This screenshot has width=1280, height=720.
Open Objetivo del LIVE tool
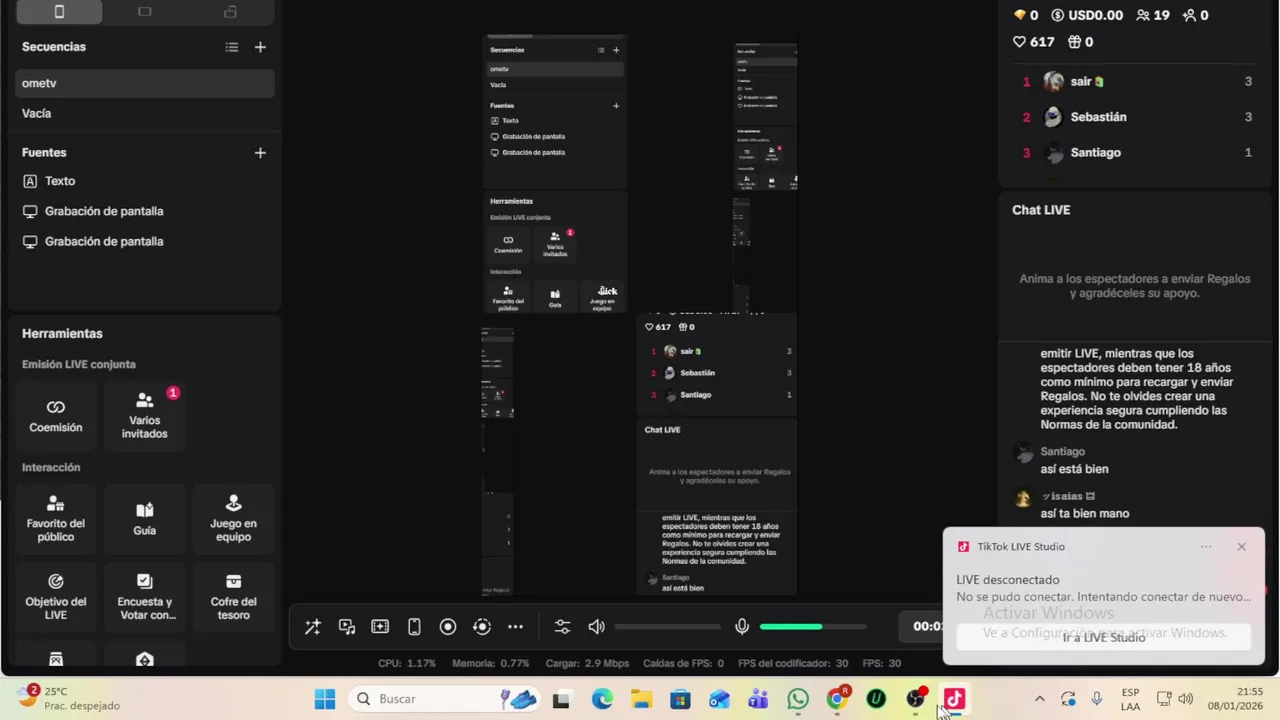(x=56, y=596)
